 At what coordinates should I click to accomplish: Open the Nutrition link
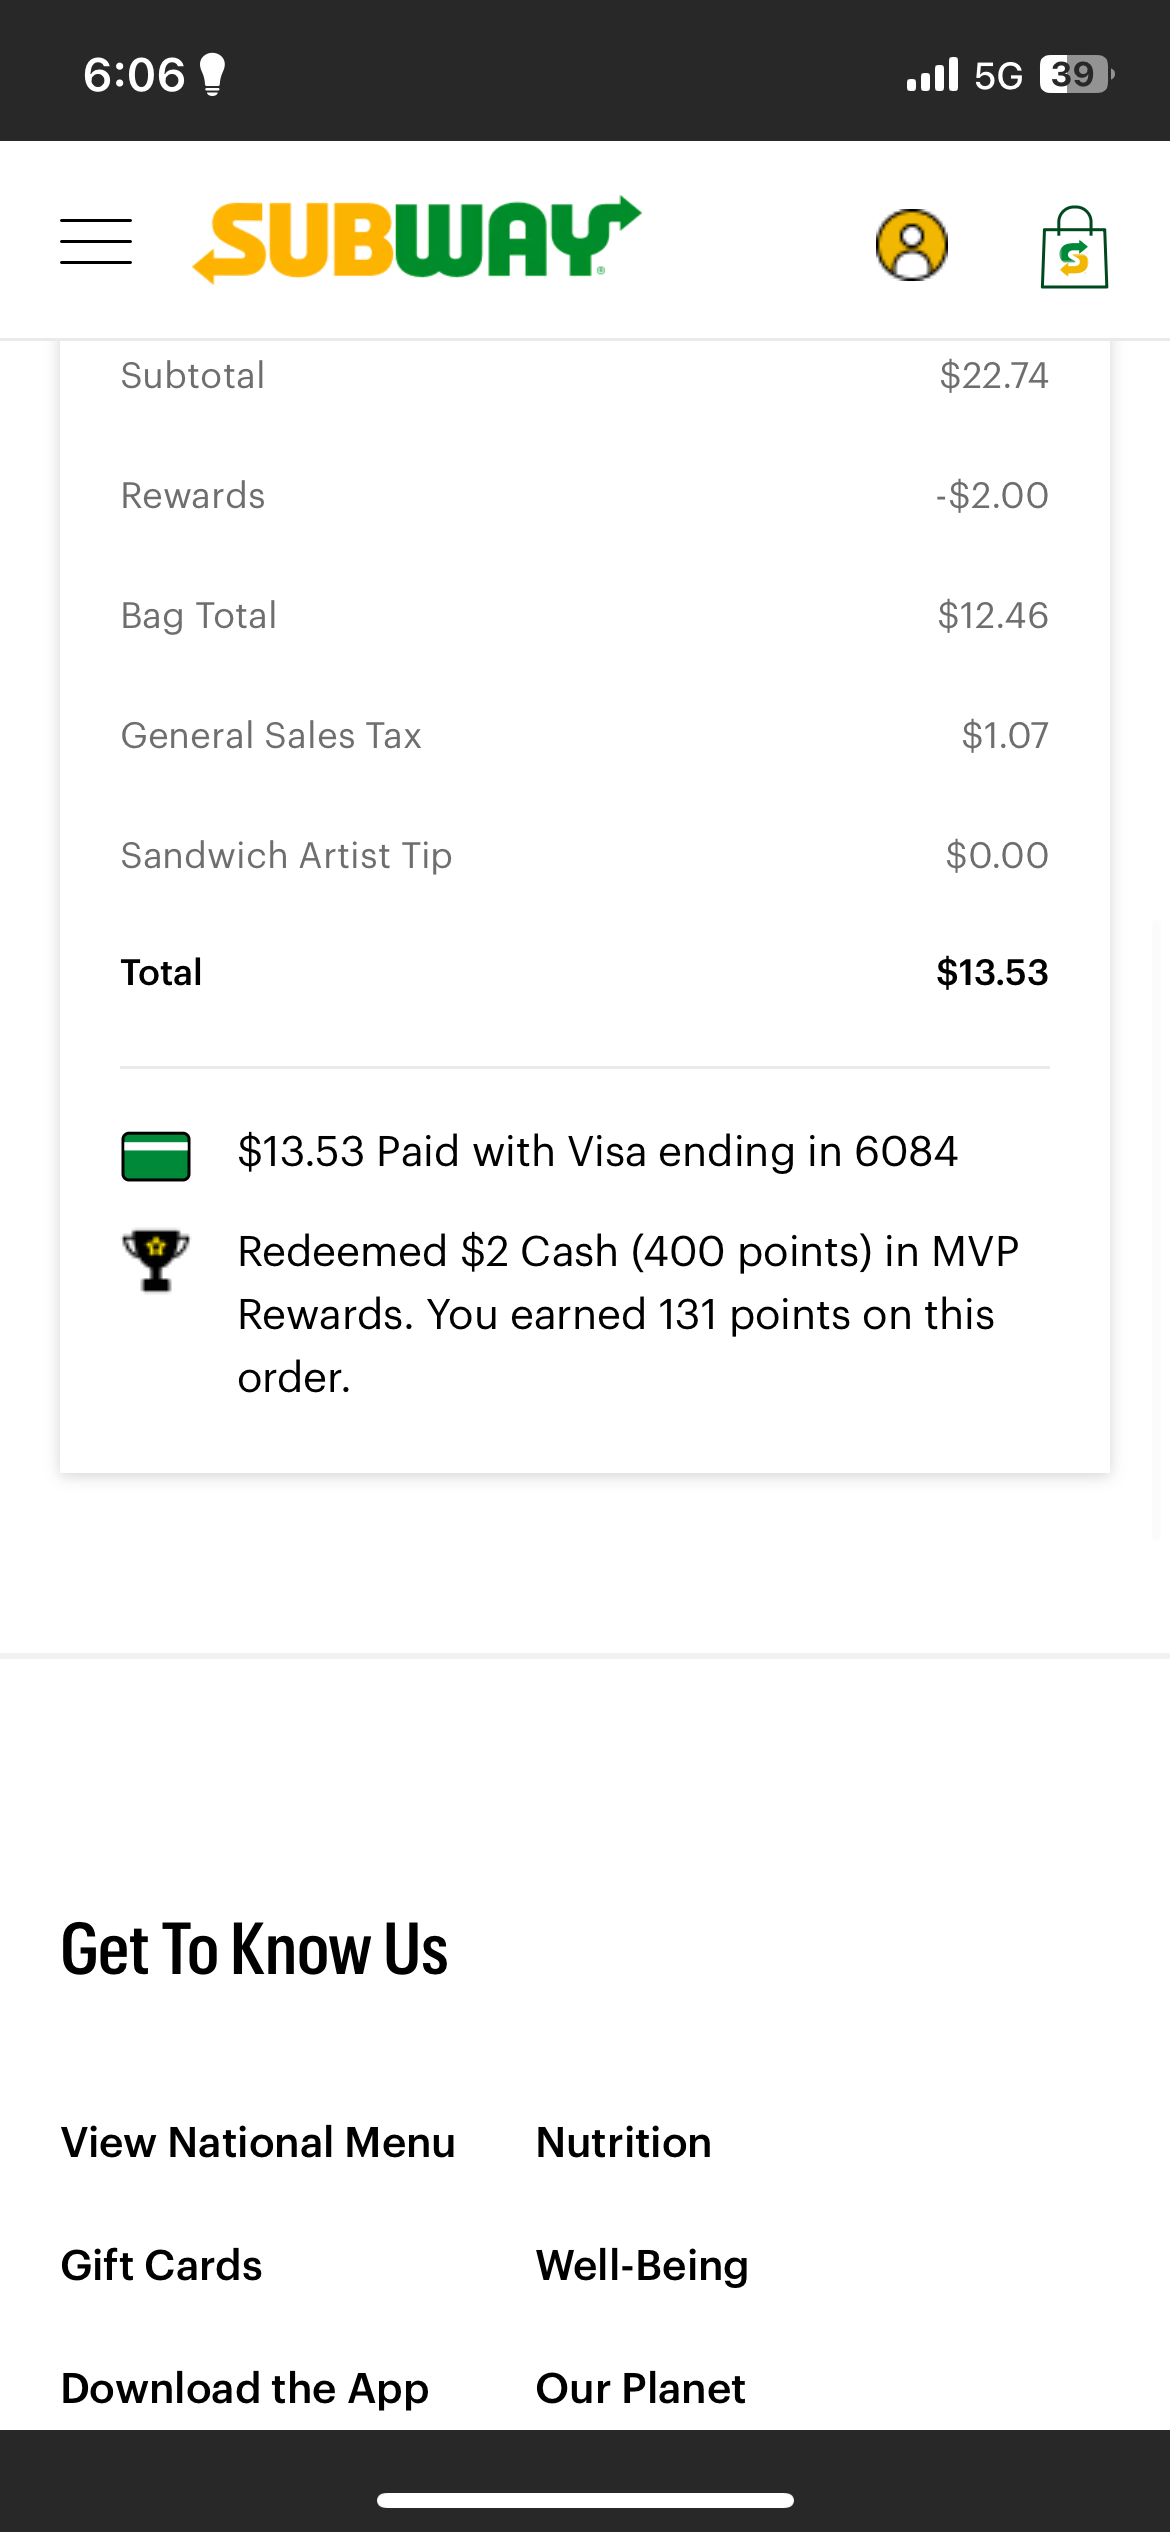624,2142
